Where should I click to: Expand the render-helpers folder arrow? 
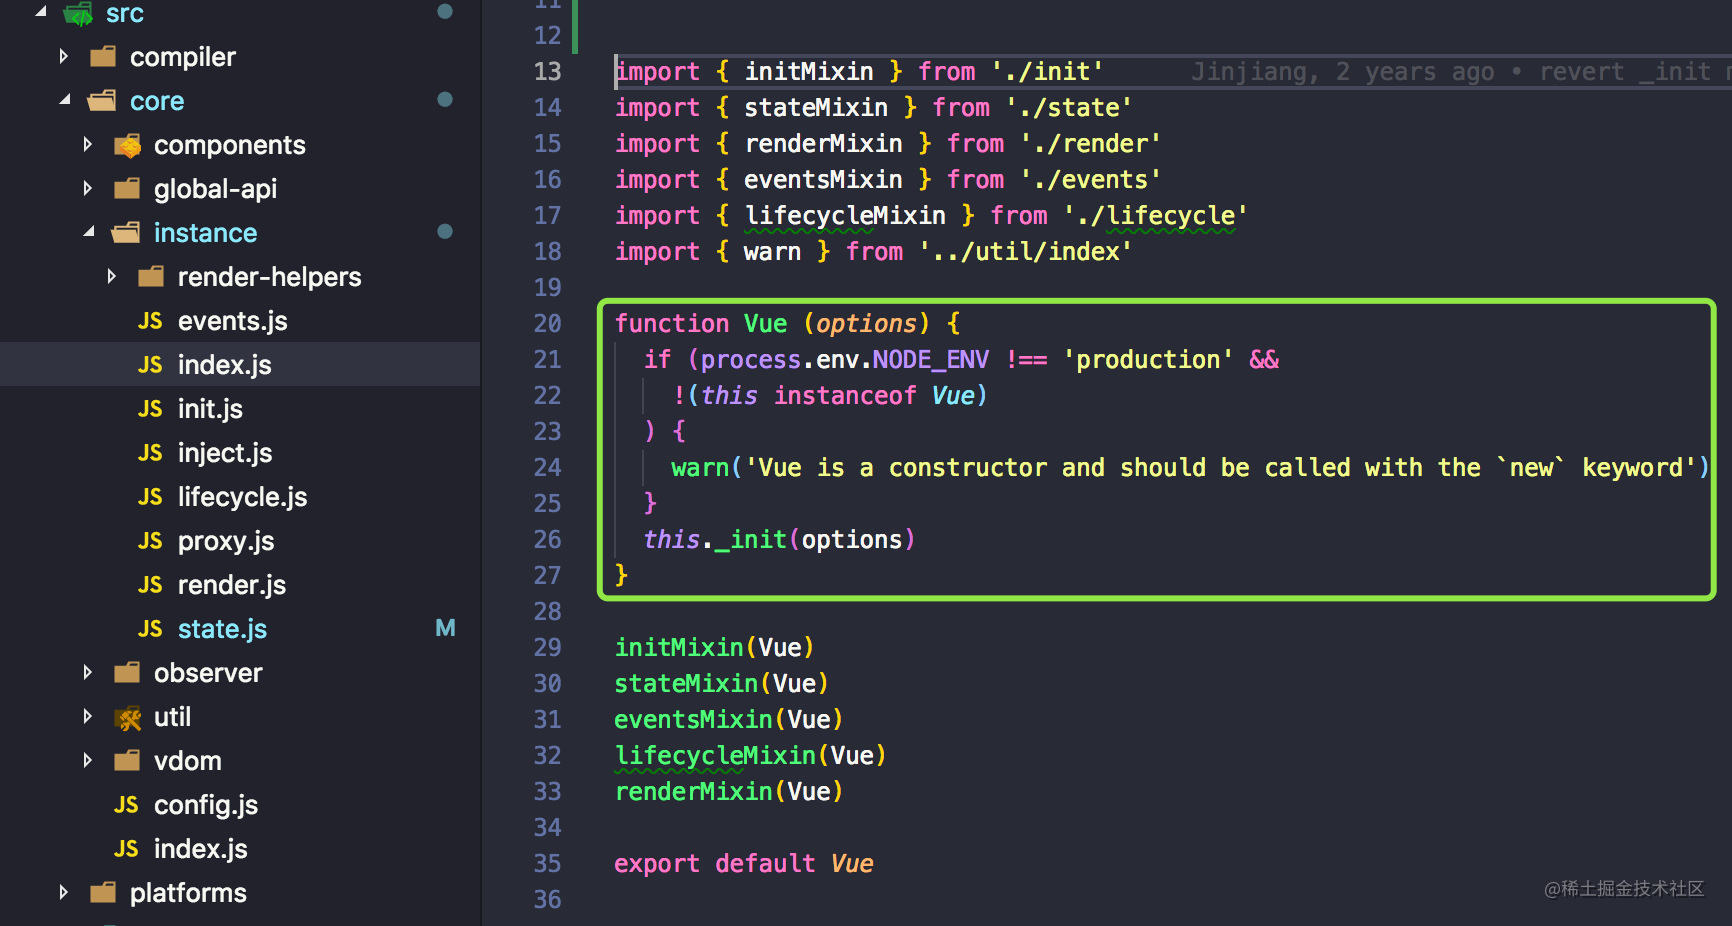coord(112,276)
